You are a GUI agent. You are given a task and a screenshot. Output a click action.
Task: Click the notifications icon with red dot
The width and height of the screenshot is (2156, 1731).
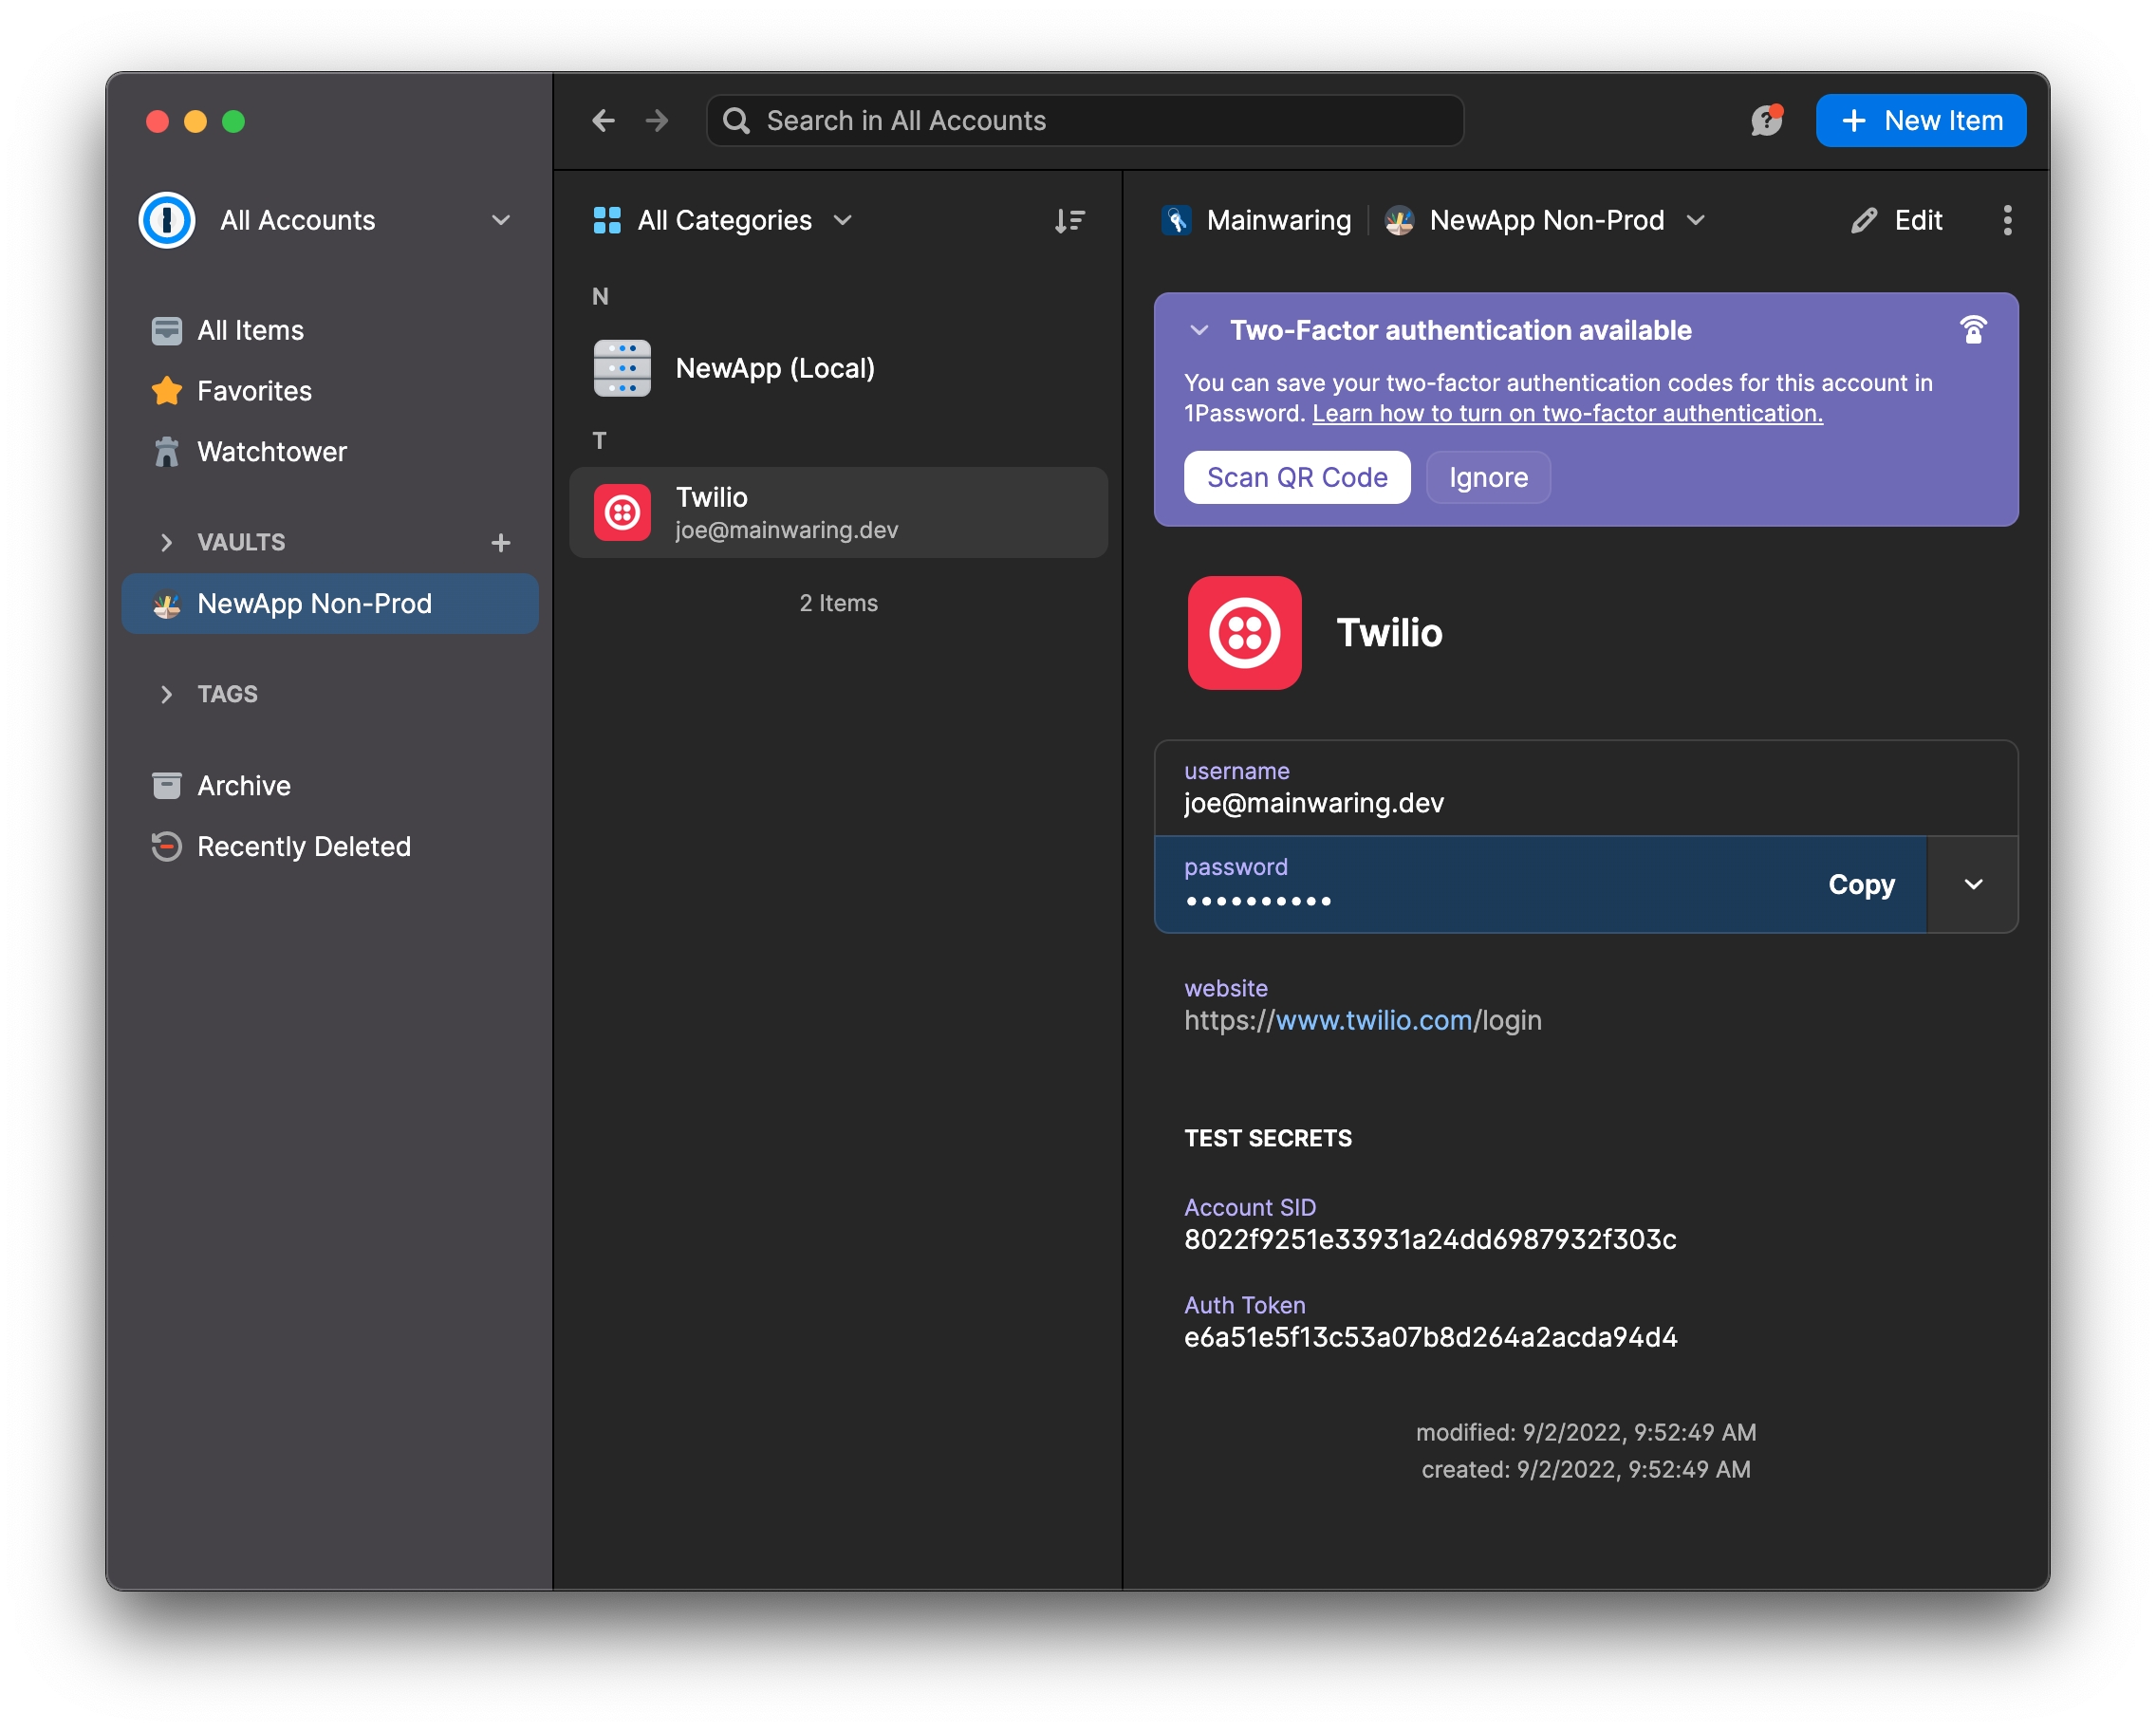(x=1766, y=120)
